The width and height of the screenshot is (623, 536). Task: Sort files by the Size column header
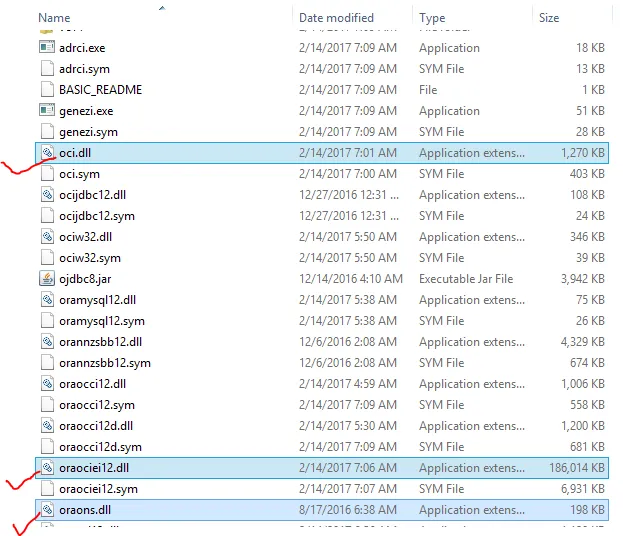click(549, 18)
